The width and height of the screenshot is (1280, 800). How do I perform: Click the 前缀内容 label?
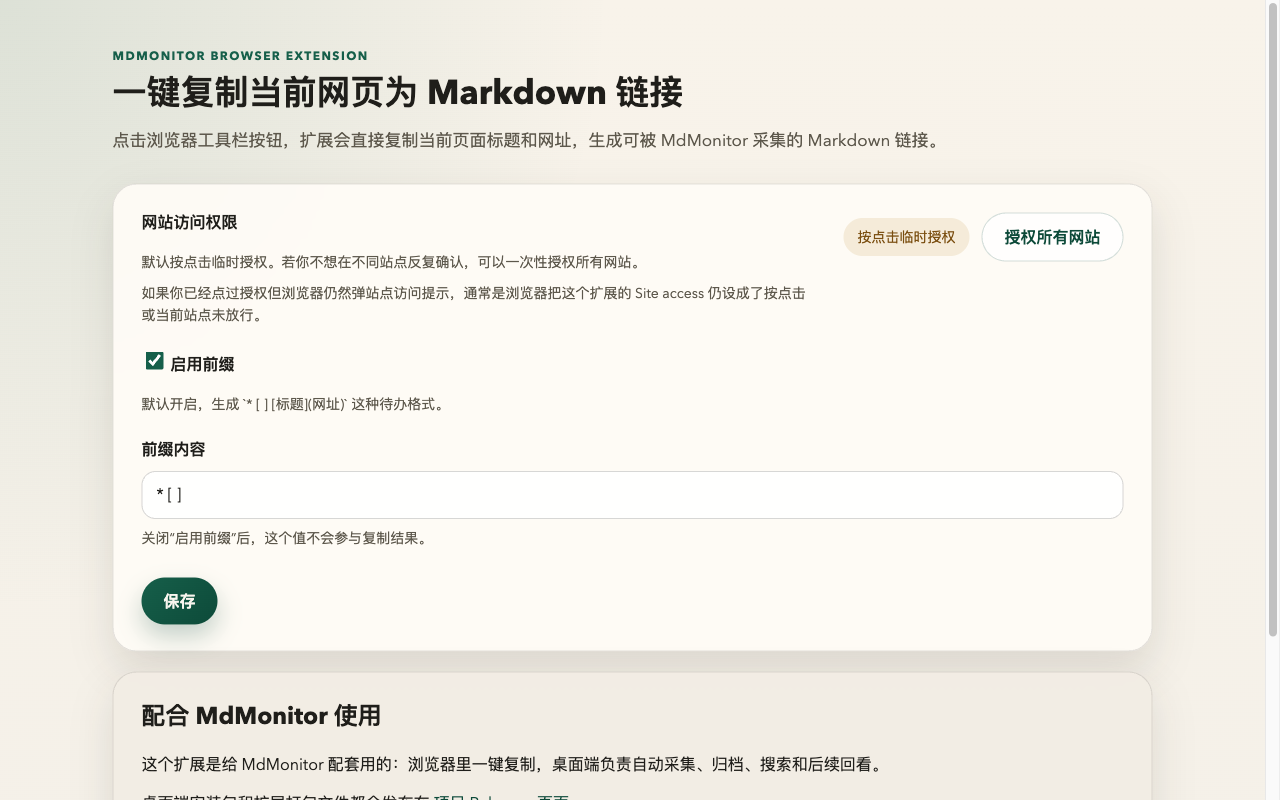(174, 449)
